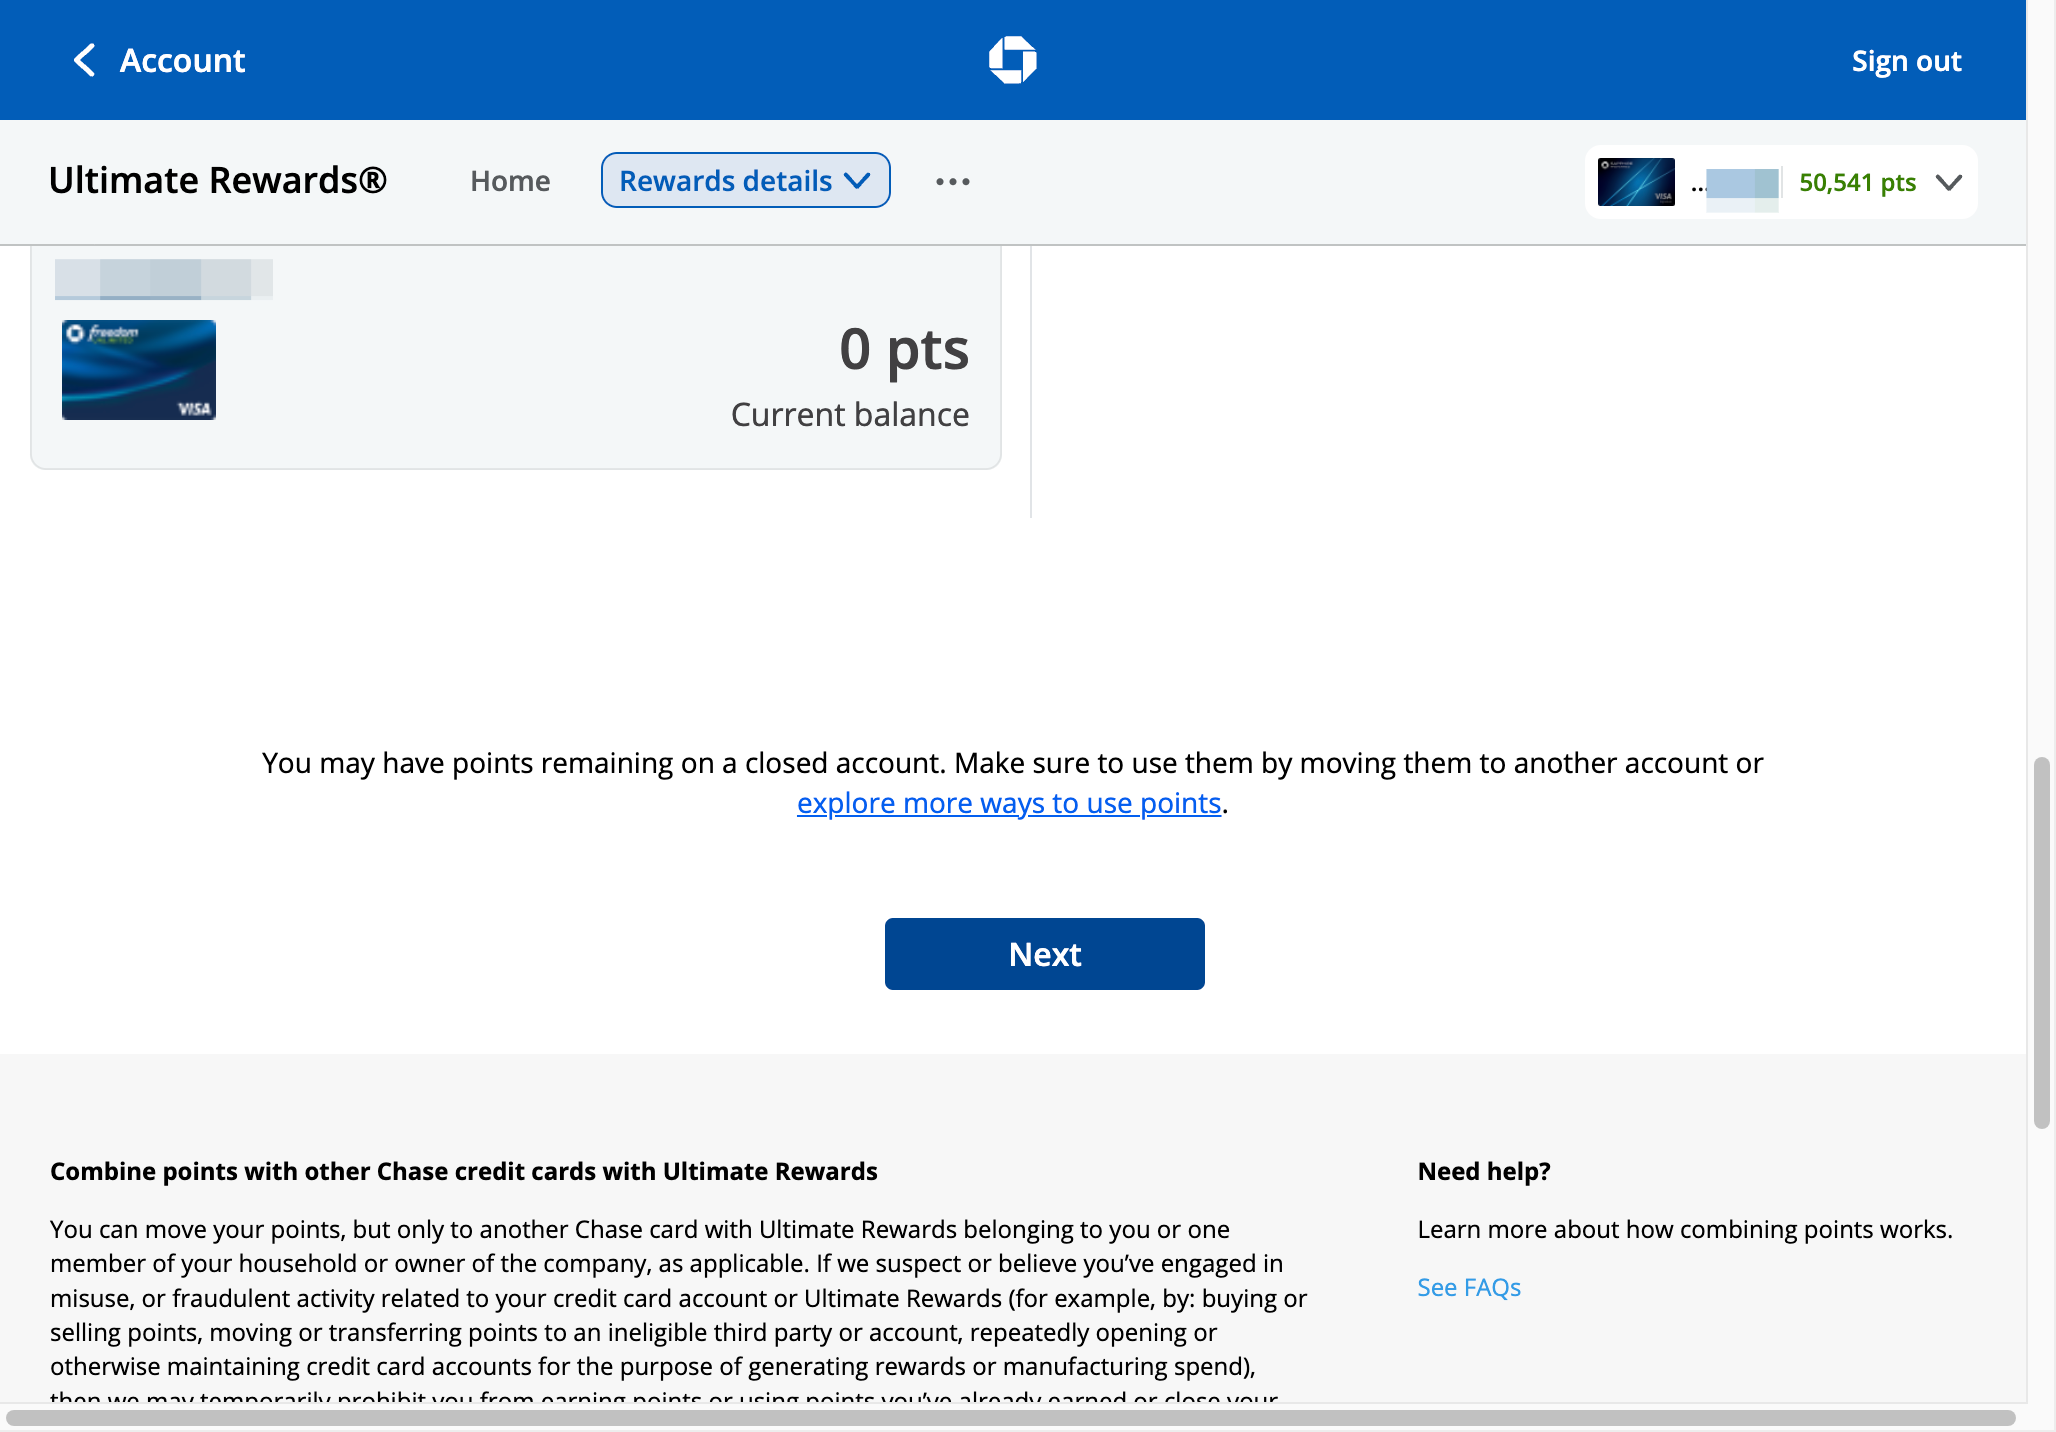
Task: Click the Ultimate Rewards® title
Action: [218, 180]
